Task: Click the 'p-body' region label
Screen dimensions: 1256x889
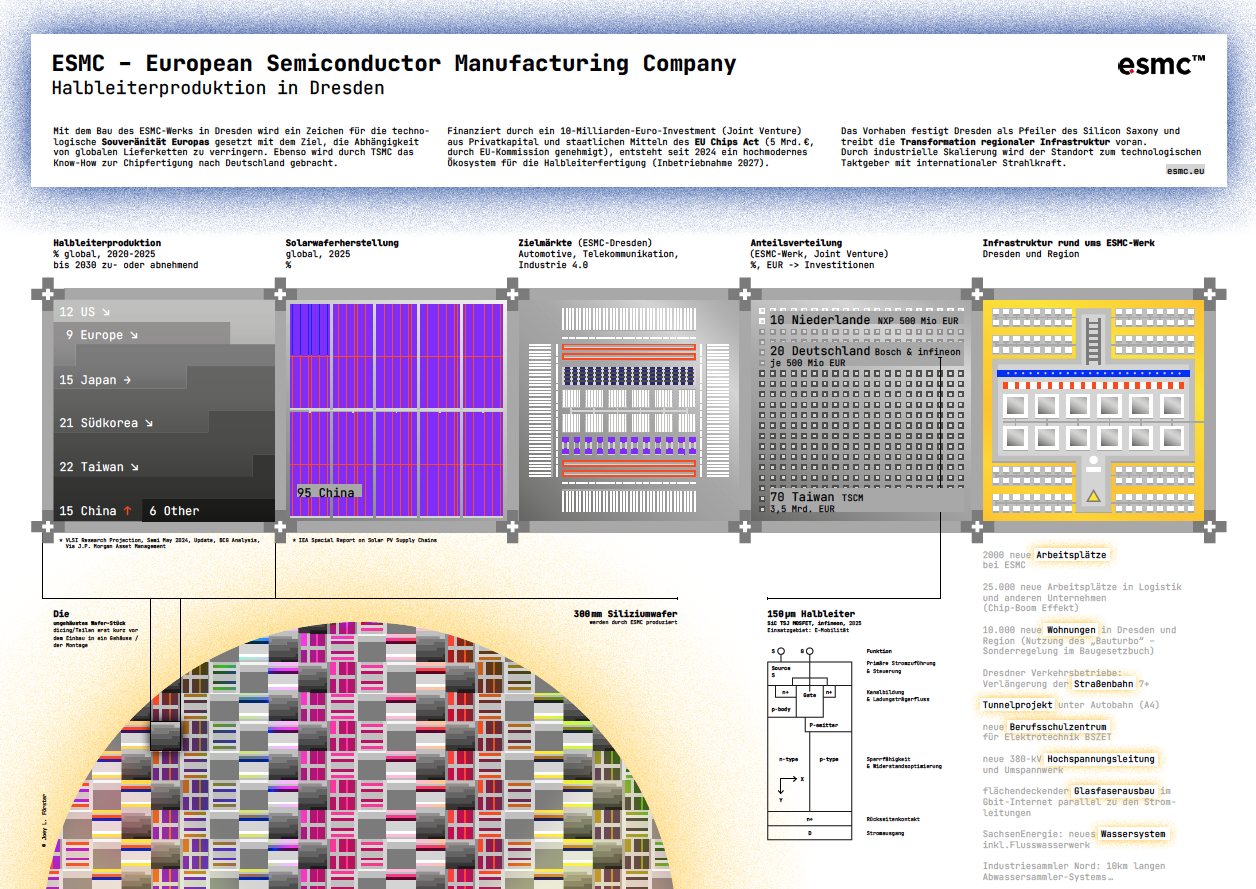Action: point(781,708)
